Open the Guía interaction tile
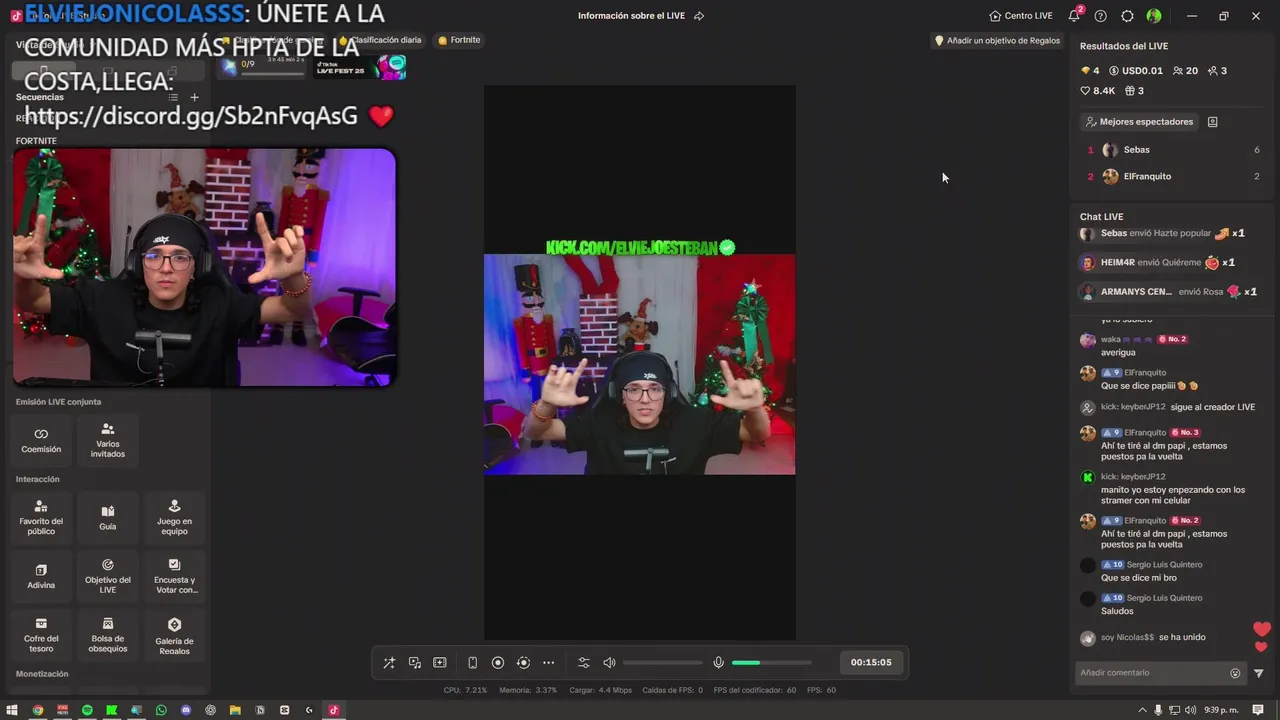This screenshot has height=720, width=1280. (x=108, y=517)
